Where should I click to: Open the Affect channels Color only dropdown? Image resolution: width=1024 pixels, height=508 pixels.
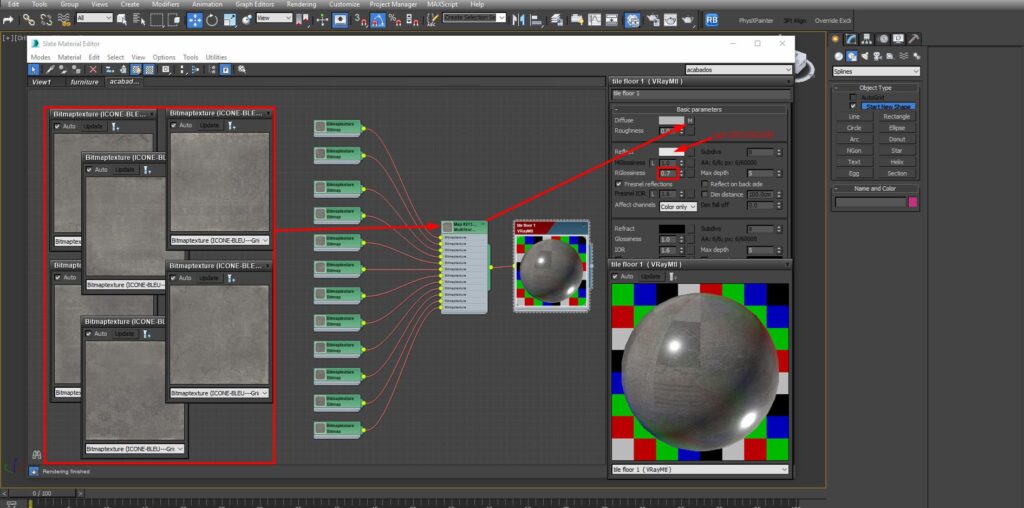pos(678,206)
